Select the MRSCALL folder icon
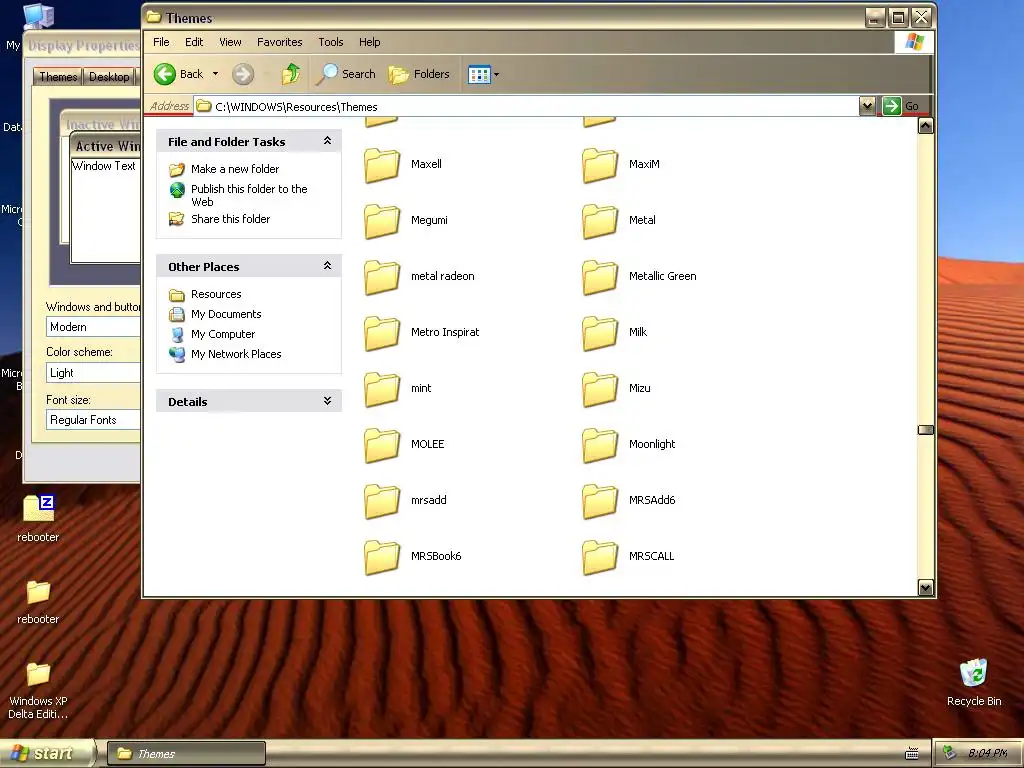This screenshot has height=768, width=1024. coord(600,558)
